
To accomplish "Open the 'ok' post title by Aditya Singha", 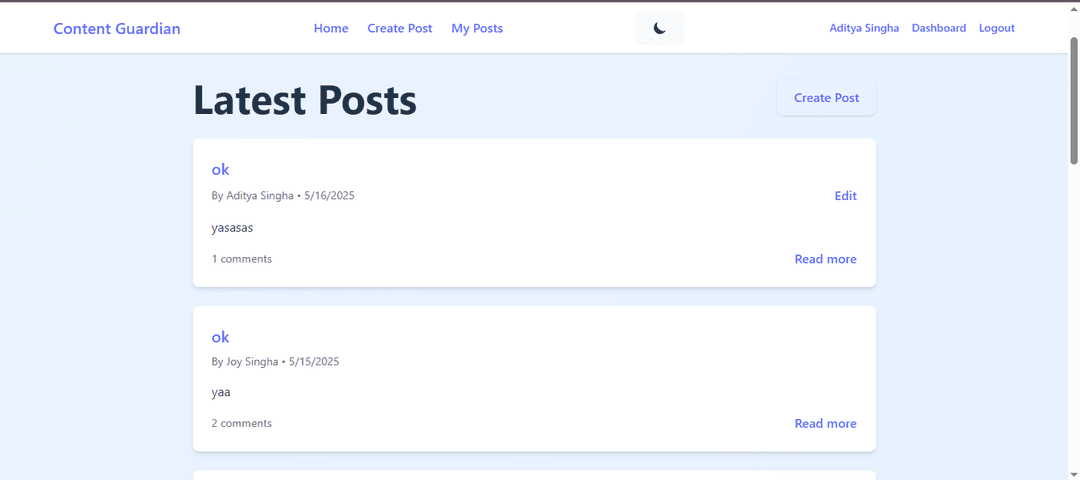I will 220,169.
